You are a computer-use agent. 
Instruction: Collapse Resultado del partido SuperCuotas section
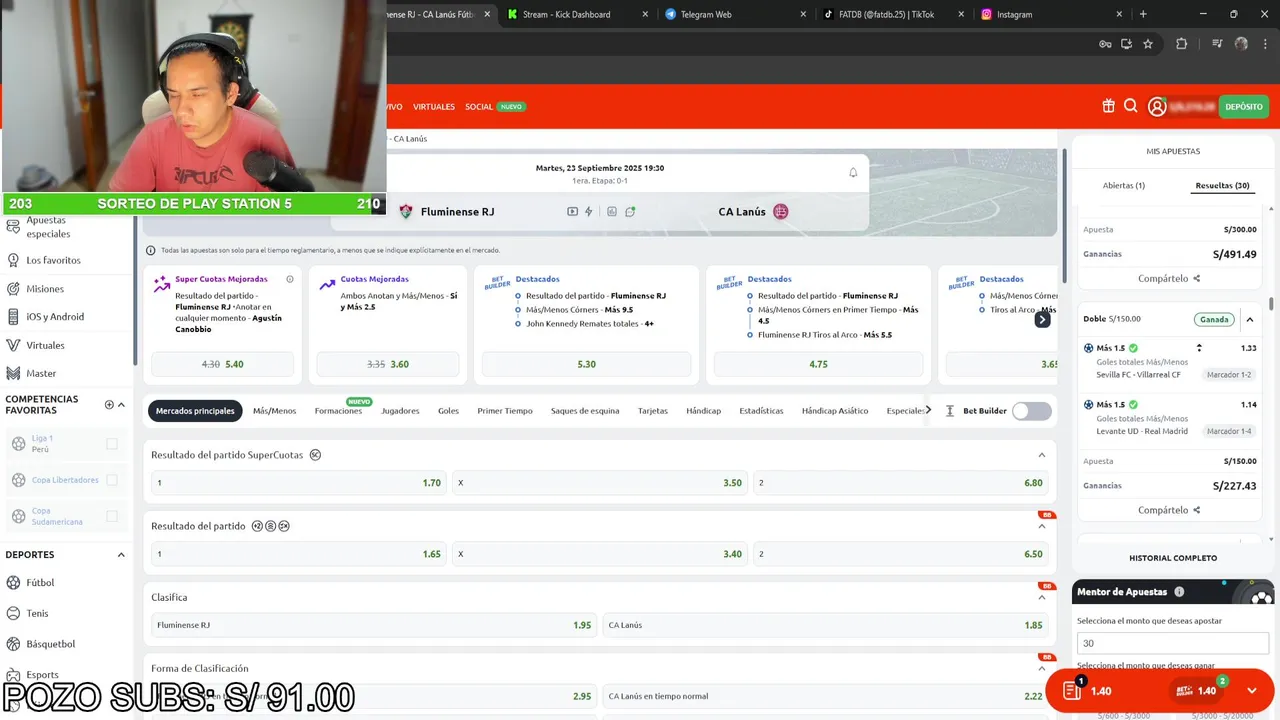coord(1041,455)
